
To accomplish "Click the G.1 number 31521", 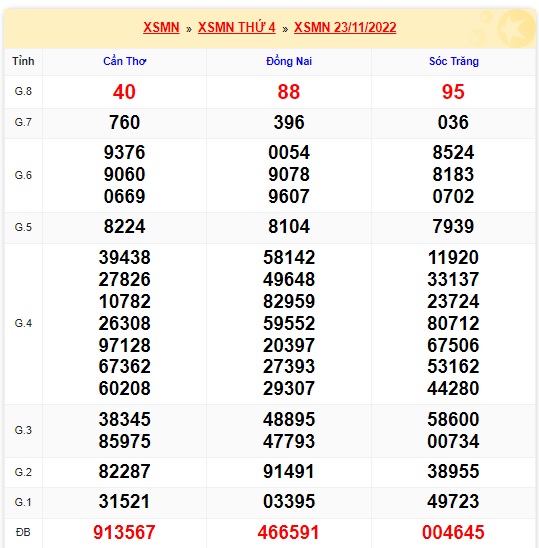I will [124, 502].
